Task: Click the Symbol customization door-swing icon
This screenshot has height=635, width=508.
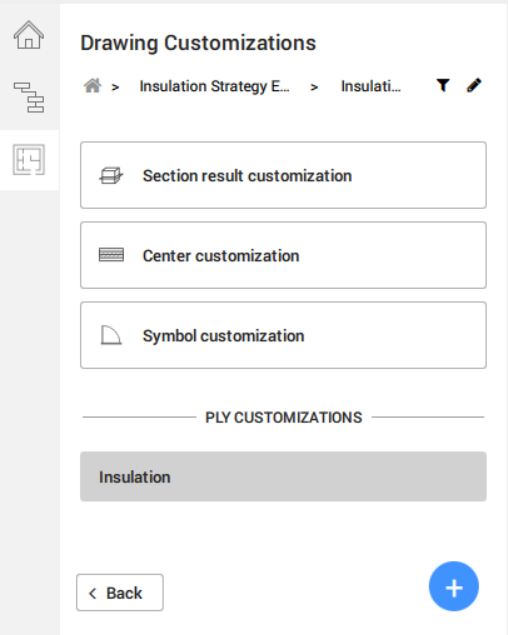Action: click(111, 335)
